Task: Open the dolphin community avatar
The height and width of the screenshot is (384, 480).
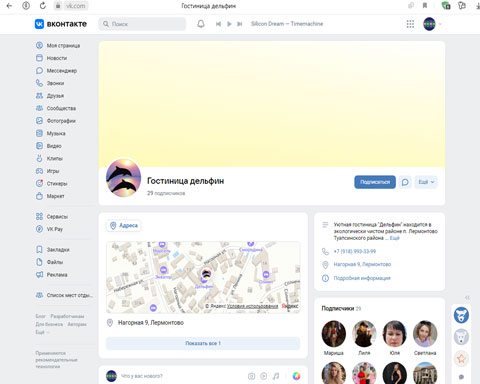Action: (123, 178)
